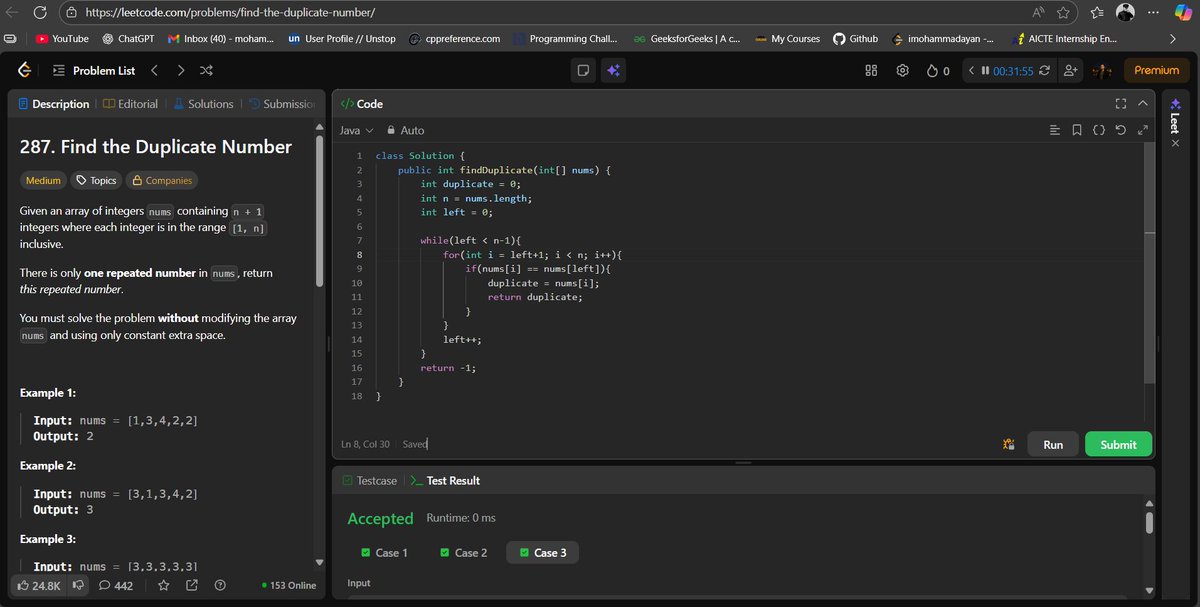Click the share problem icon
The width and height of the screenshot is (1200, 607).
click(192, 585)
